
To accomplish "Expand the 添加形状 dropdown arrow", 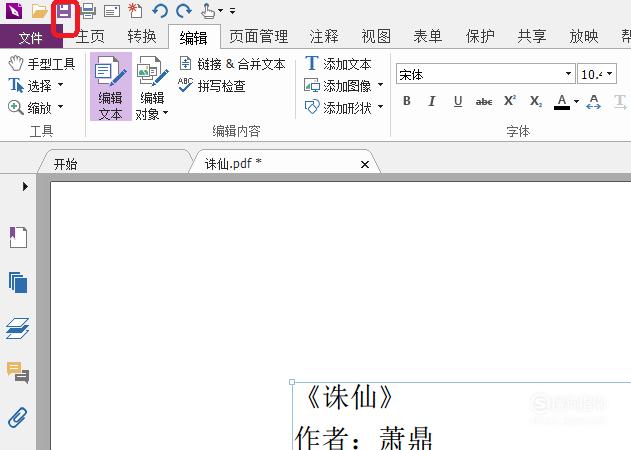I will [380, 107].
